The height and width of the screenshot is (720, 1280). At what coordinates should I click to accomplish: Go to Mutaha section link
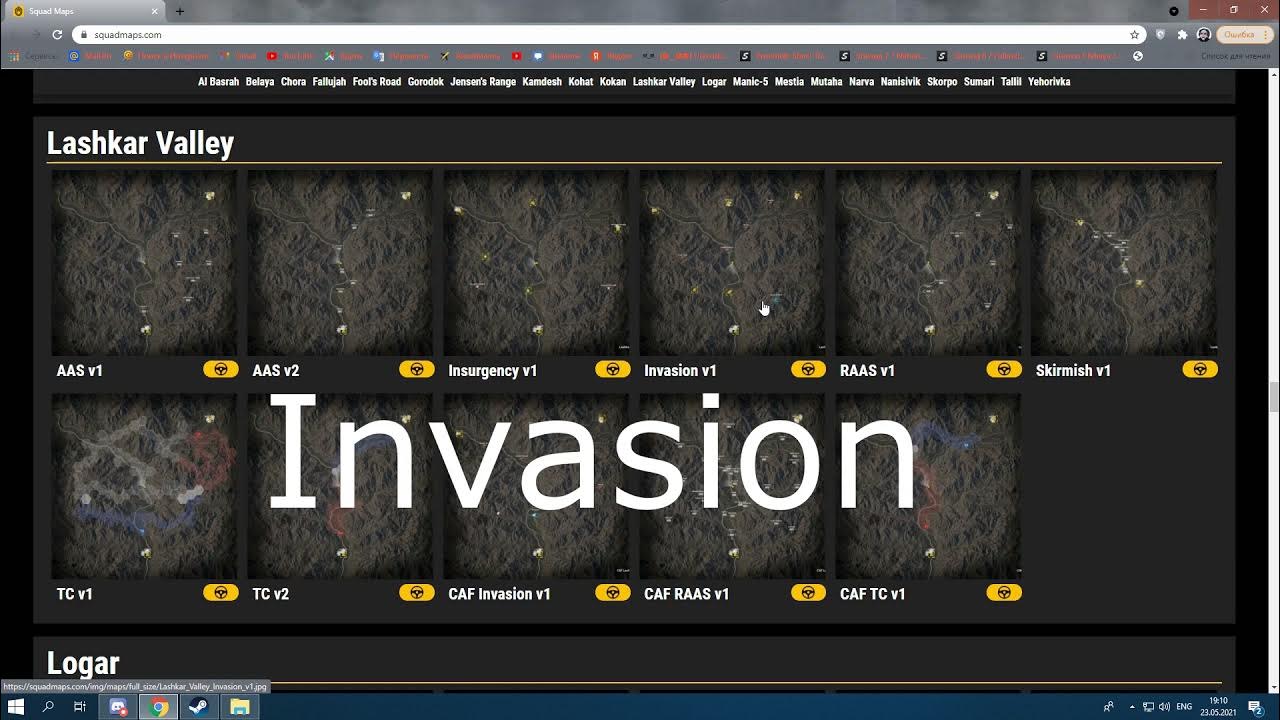(826, 82)
